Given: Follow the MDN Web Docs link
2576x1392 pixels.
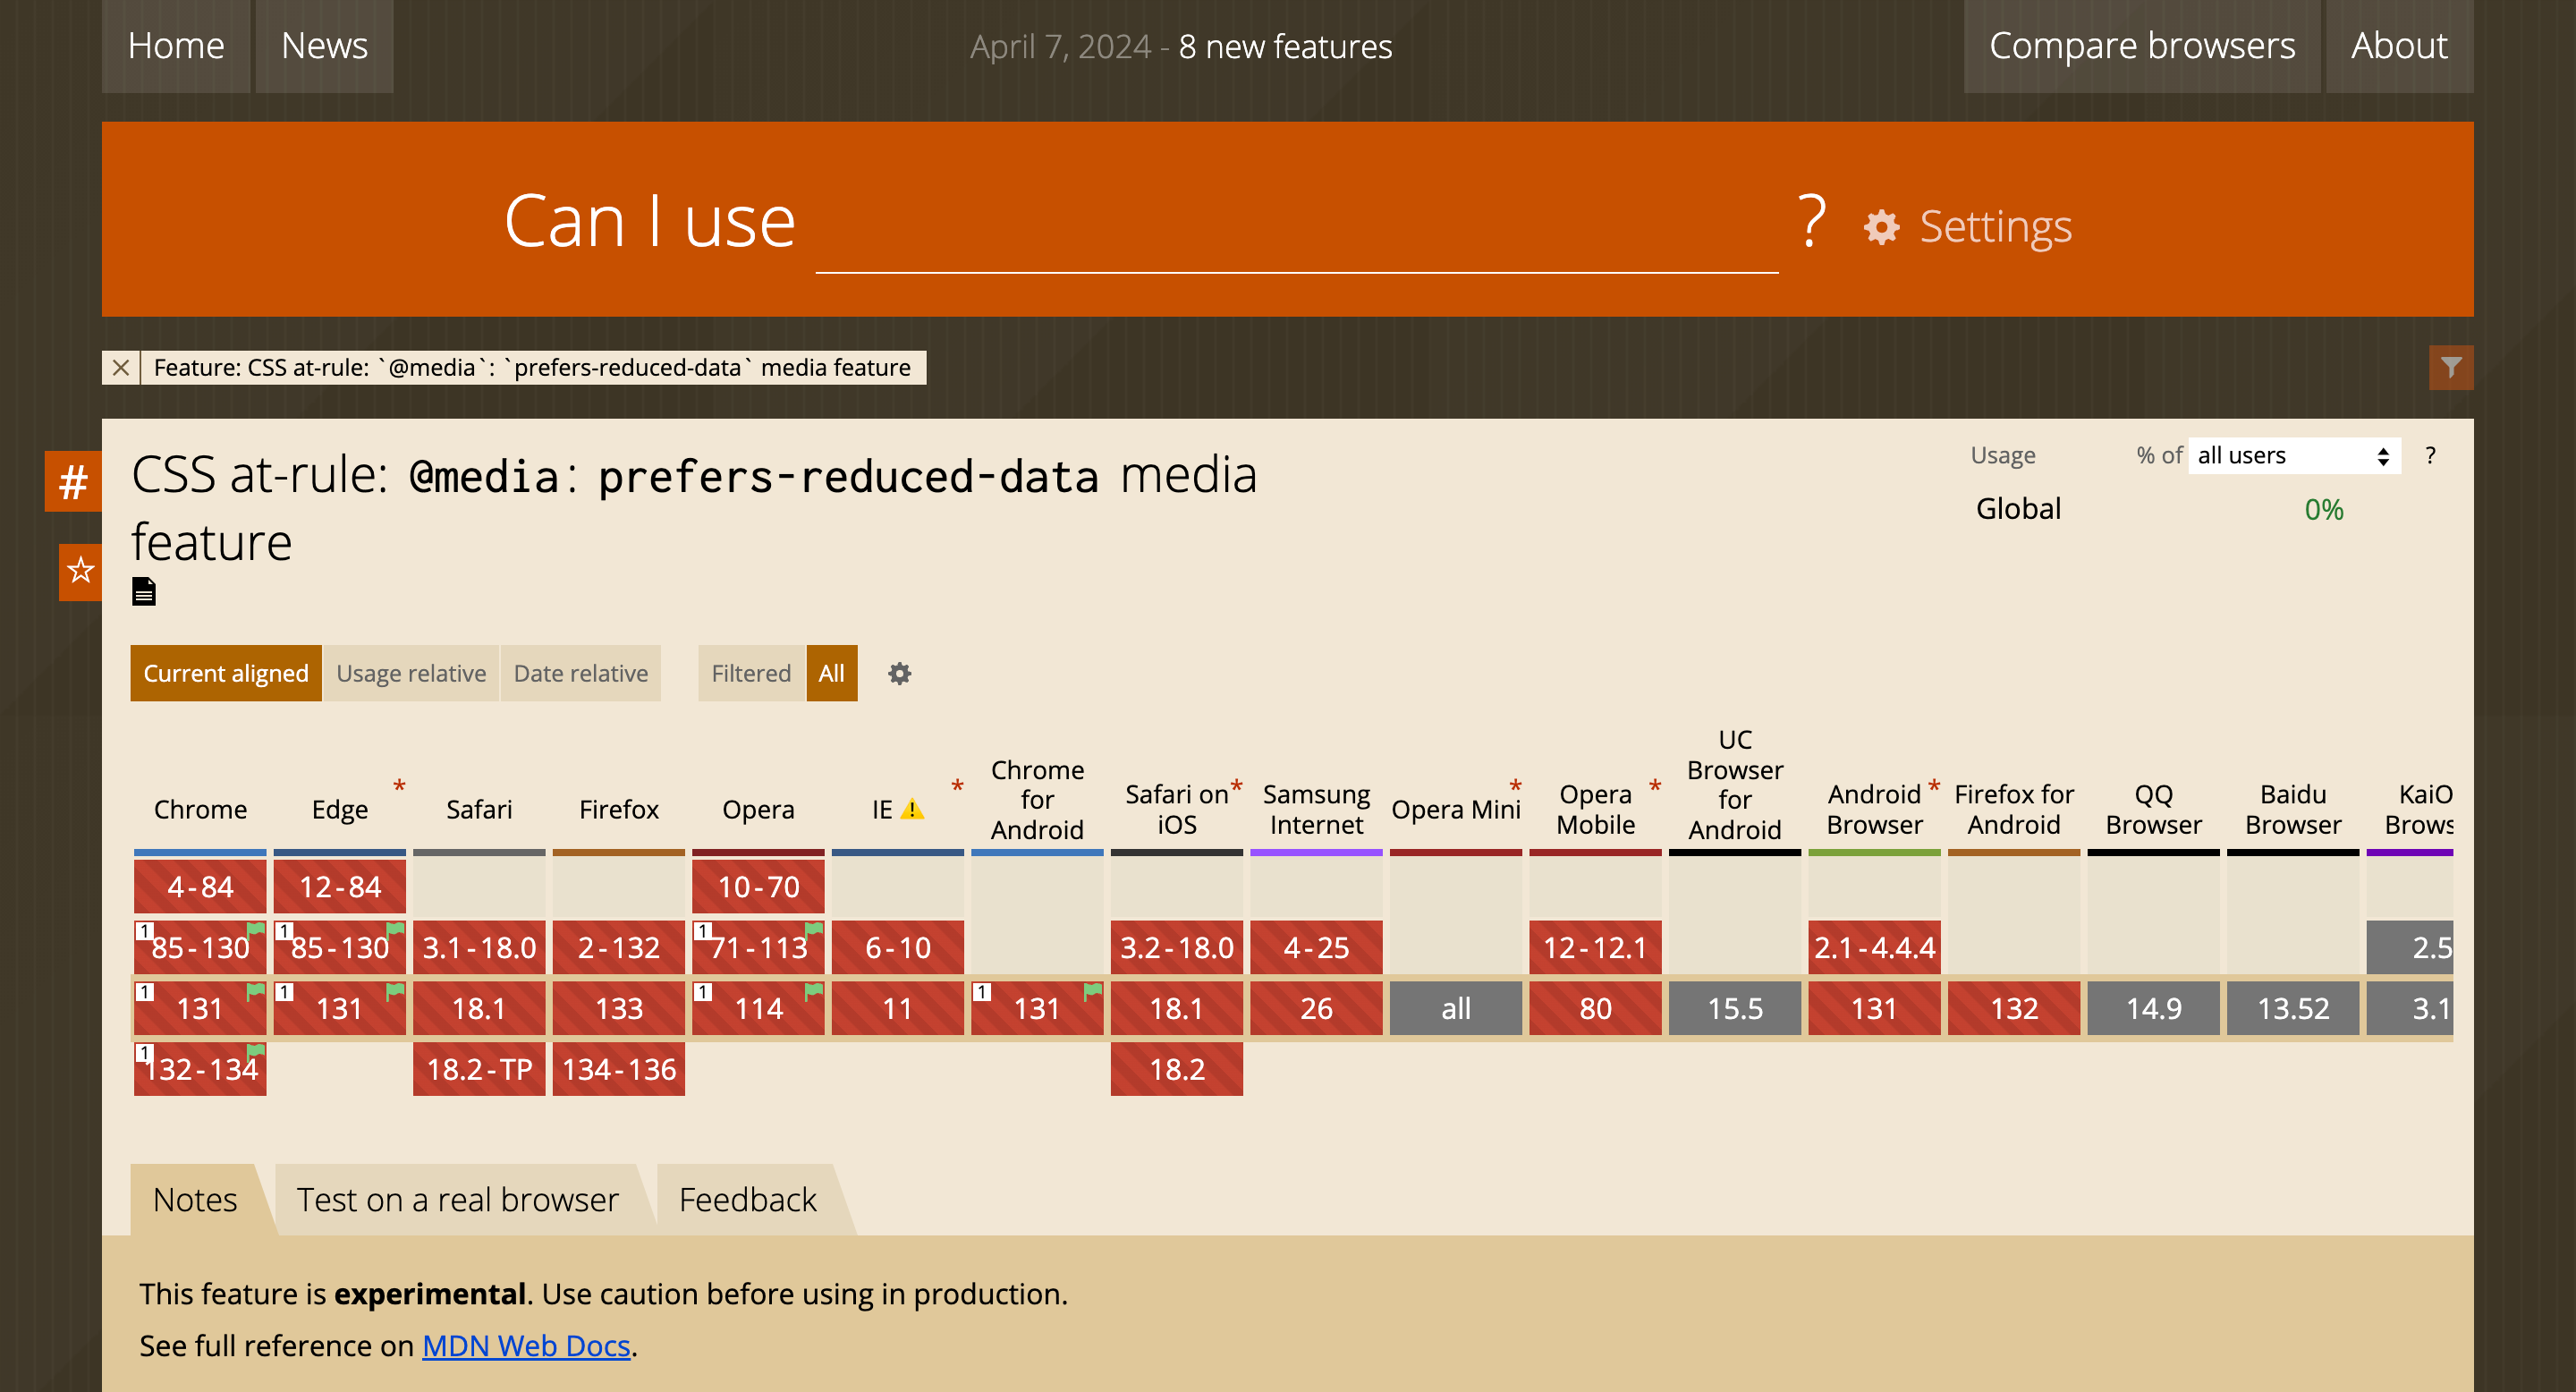Looking at the screenshot, I should click(525, 1345).
